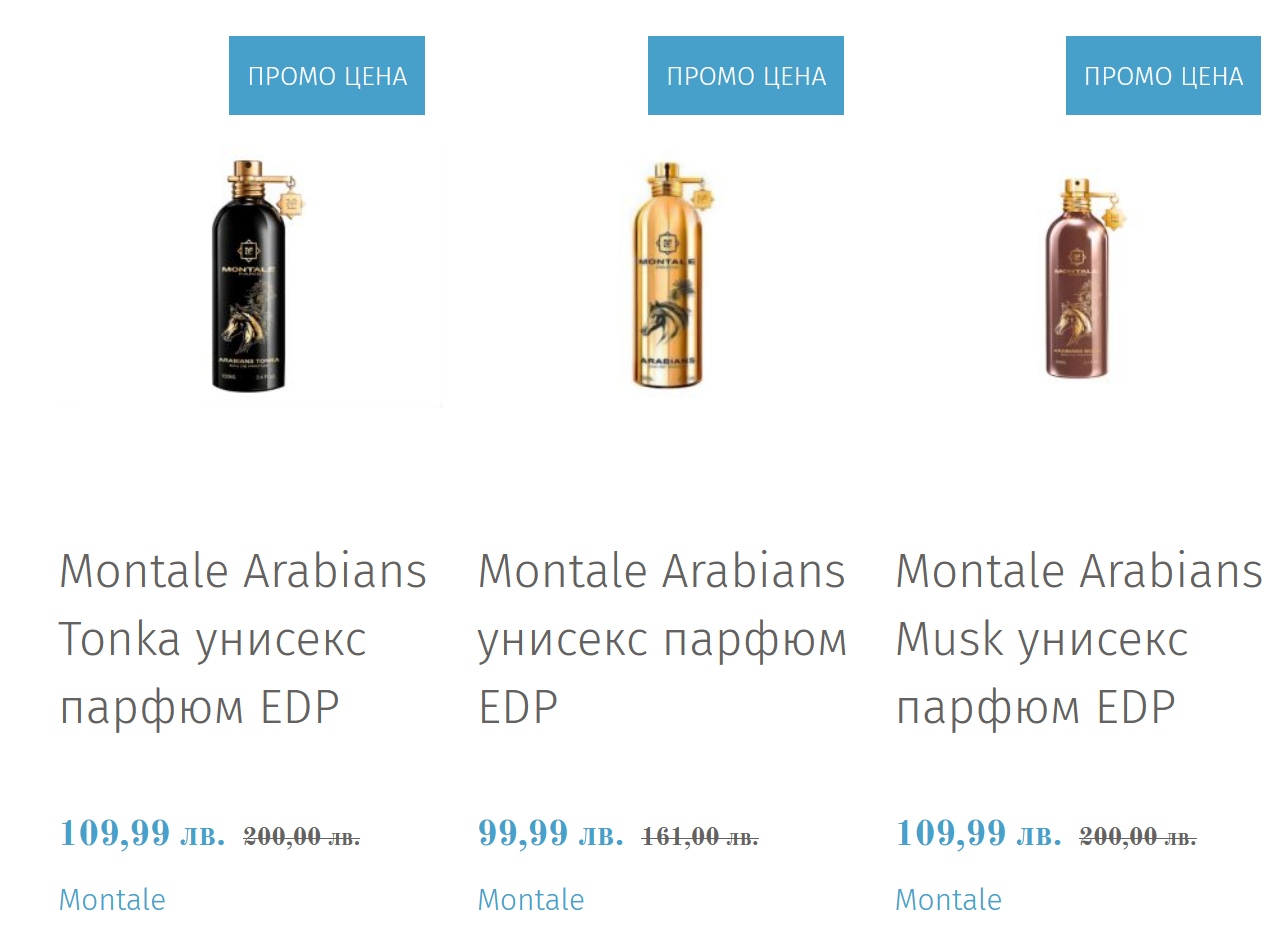This screenshot has height=947, width=1281.
Task: Click the 99,99 лв. promo price
Action: (551, 833)
